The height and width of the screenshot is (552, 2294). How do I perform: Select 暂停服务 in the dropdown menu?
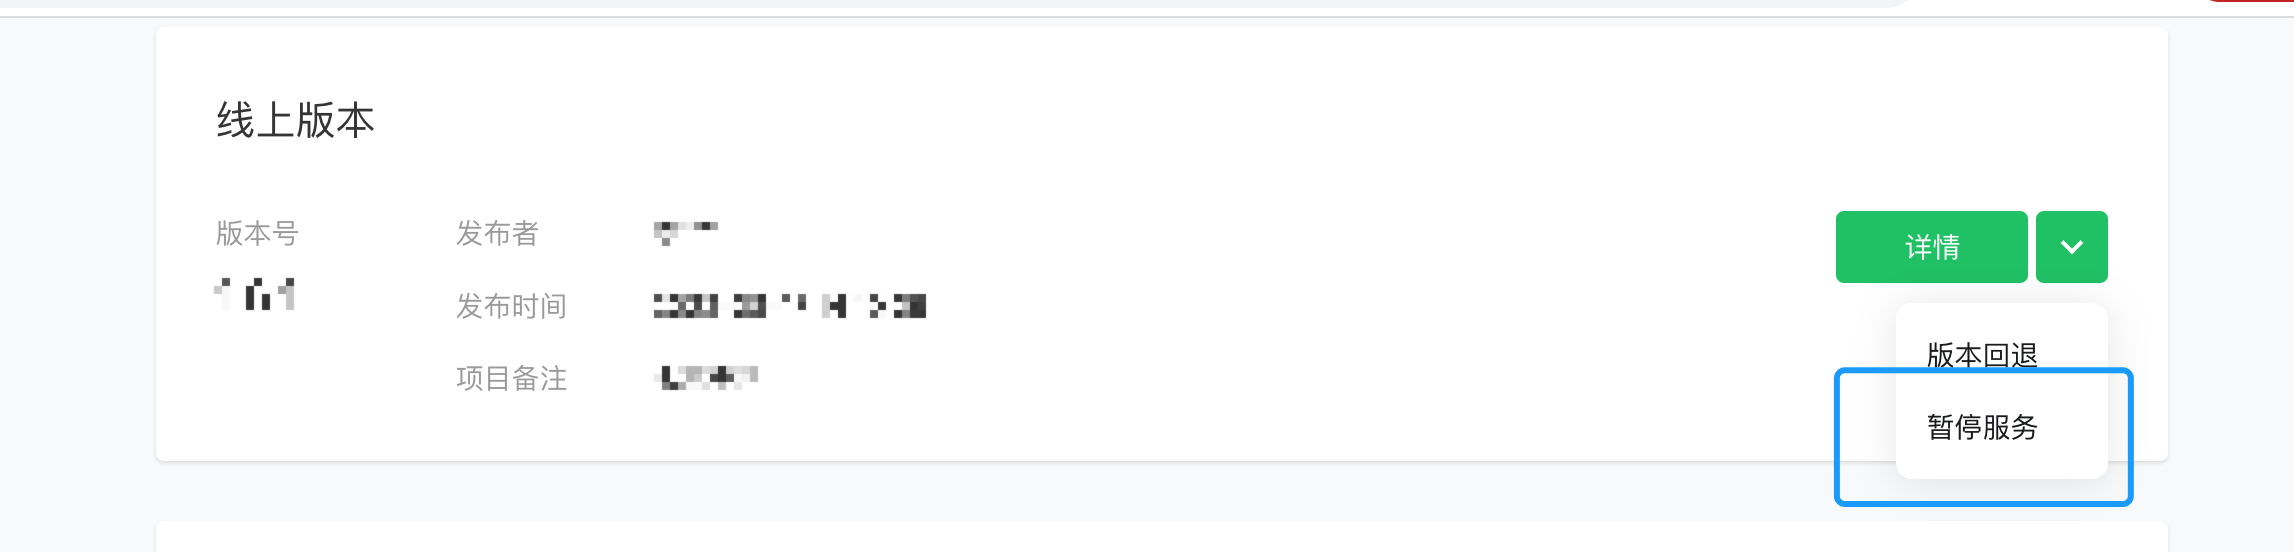click(1982, 427)
